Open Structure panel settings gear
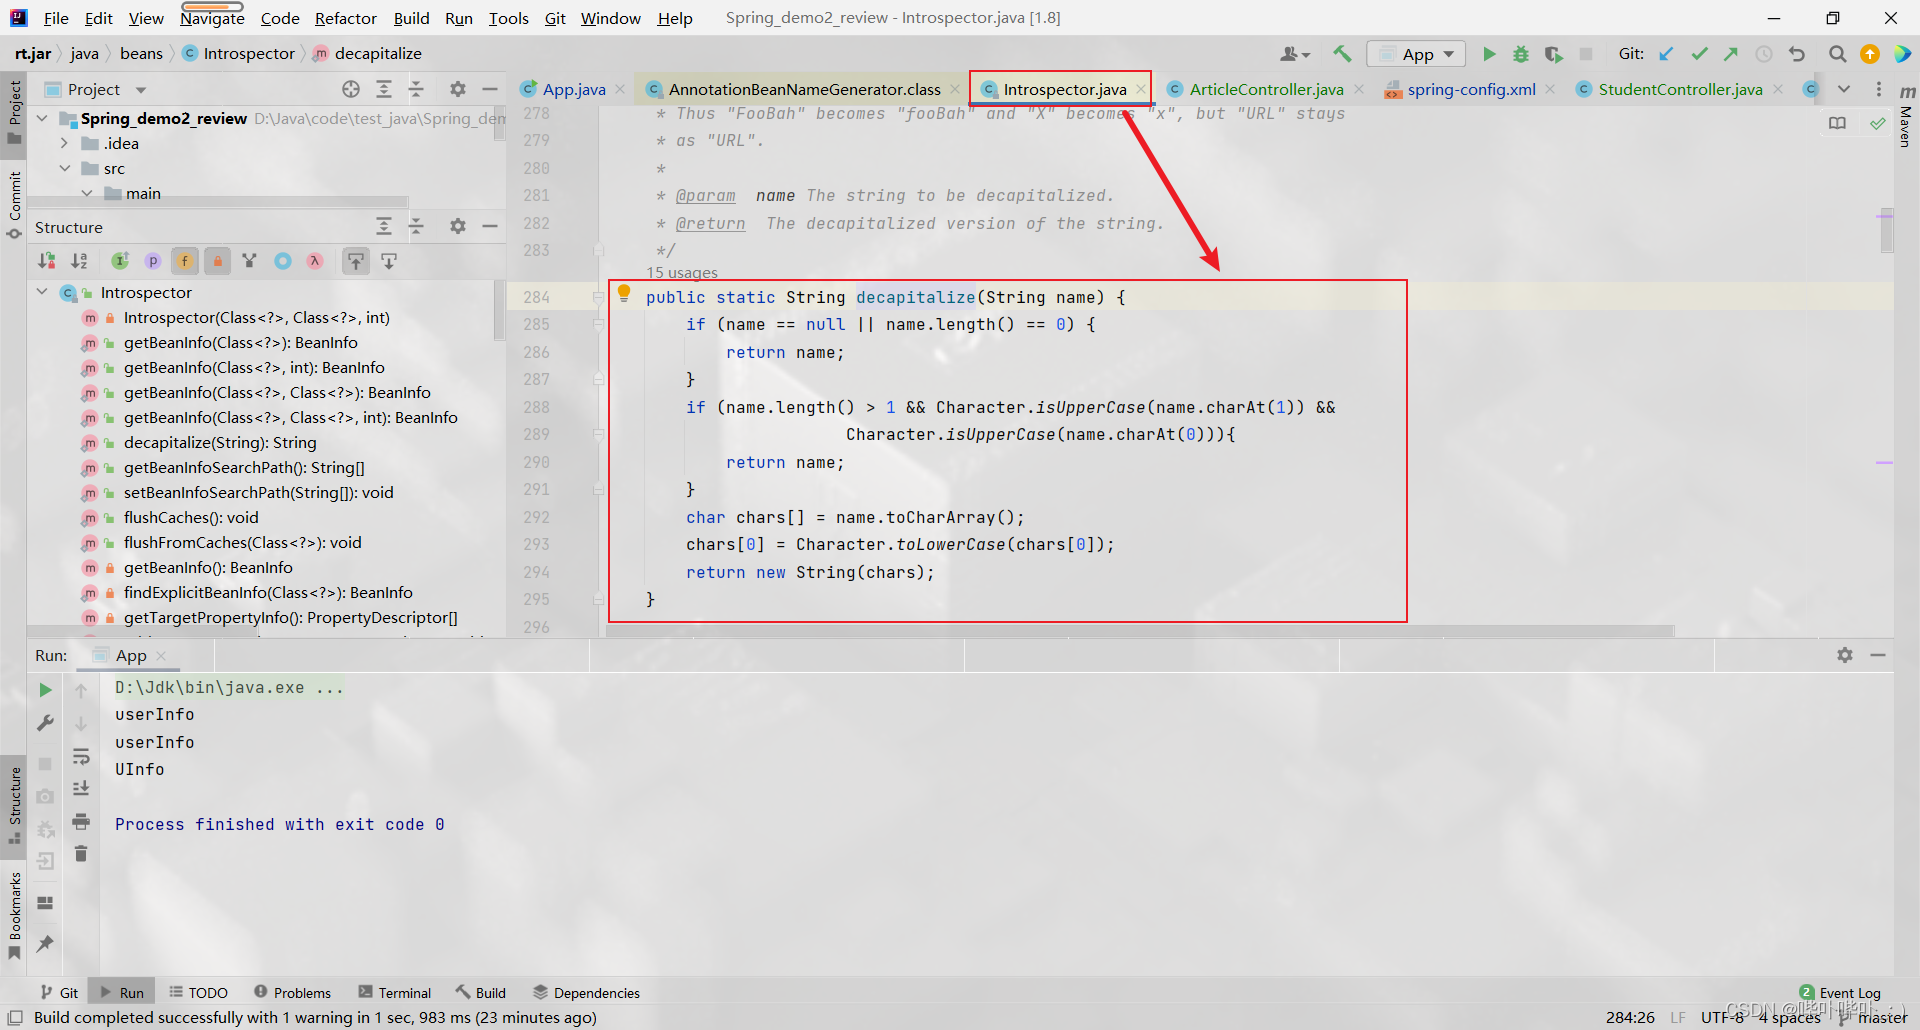1920x1030 pixels. pos(458,226)
